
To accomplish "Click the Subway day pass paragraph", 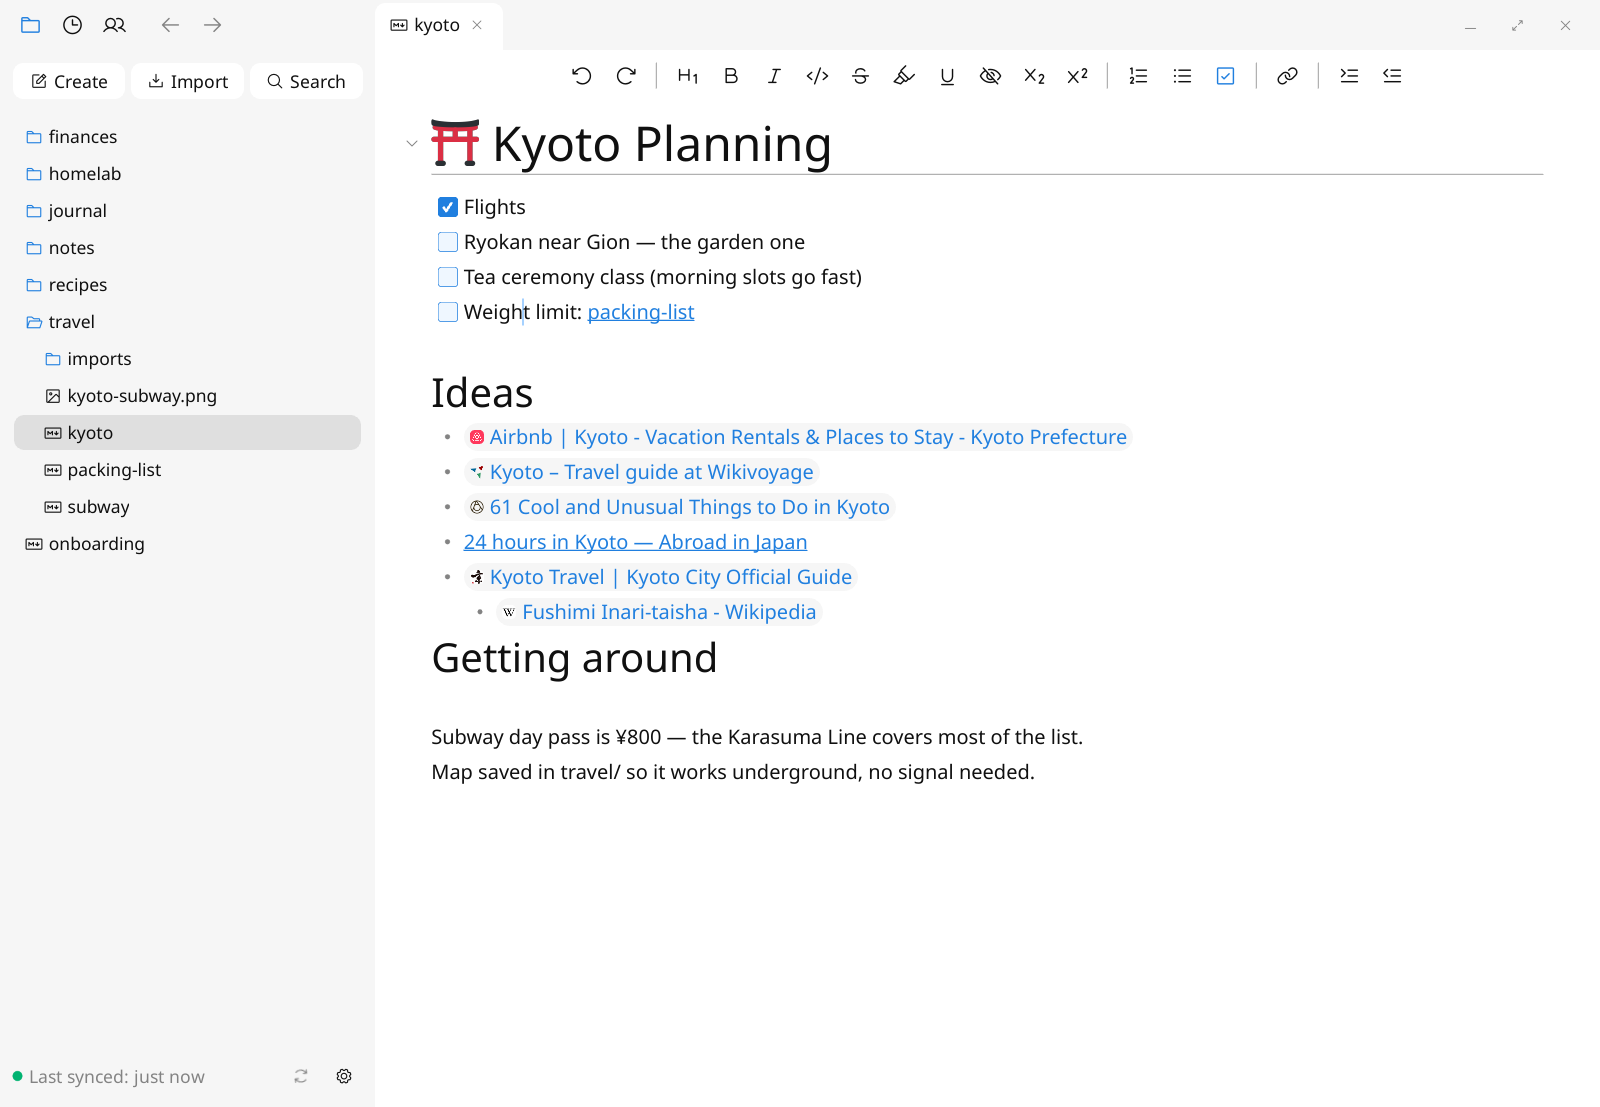I will [757, 737].
